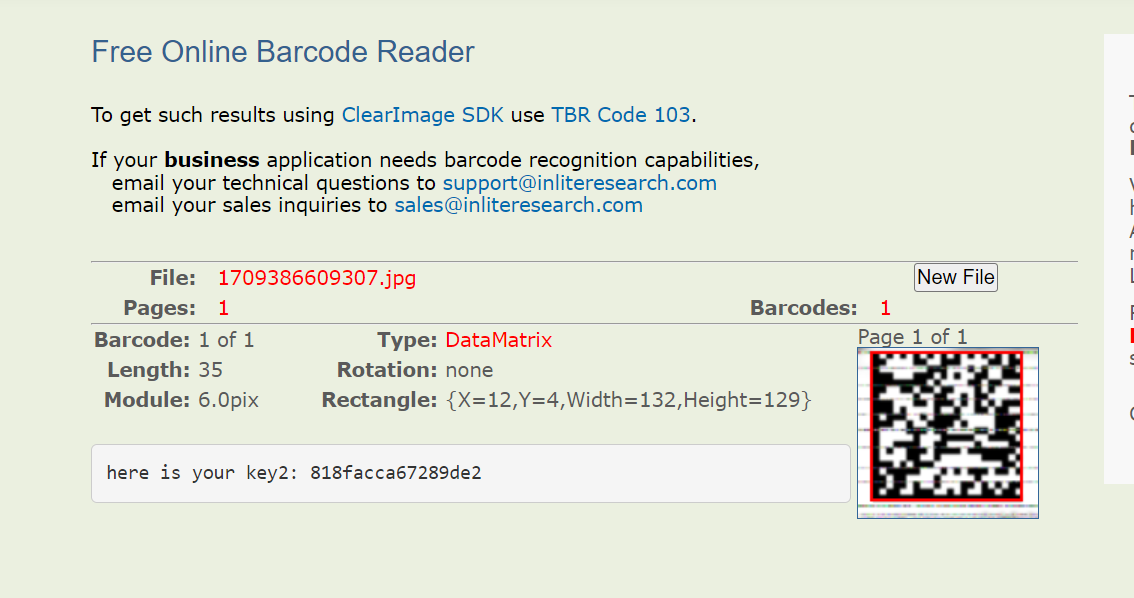Click the Barcode 1 of 1 value

point(226,341)
